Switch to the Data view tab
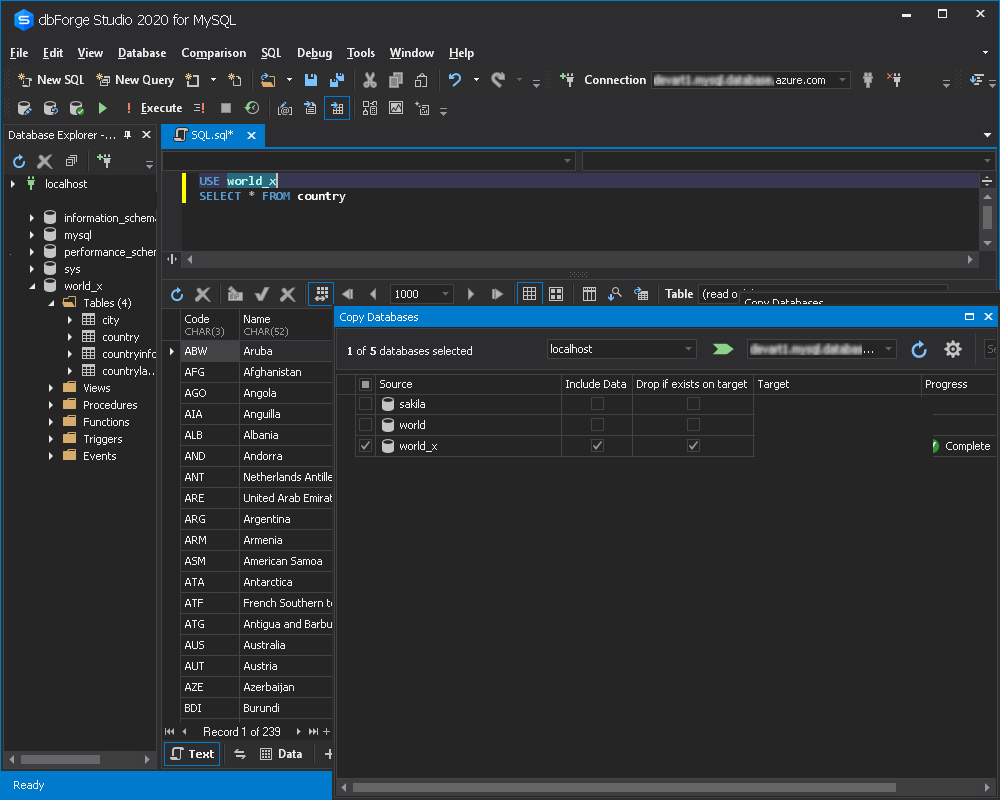This screenshot has height=800, width=1000. coord(281,754)
